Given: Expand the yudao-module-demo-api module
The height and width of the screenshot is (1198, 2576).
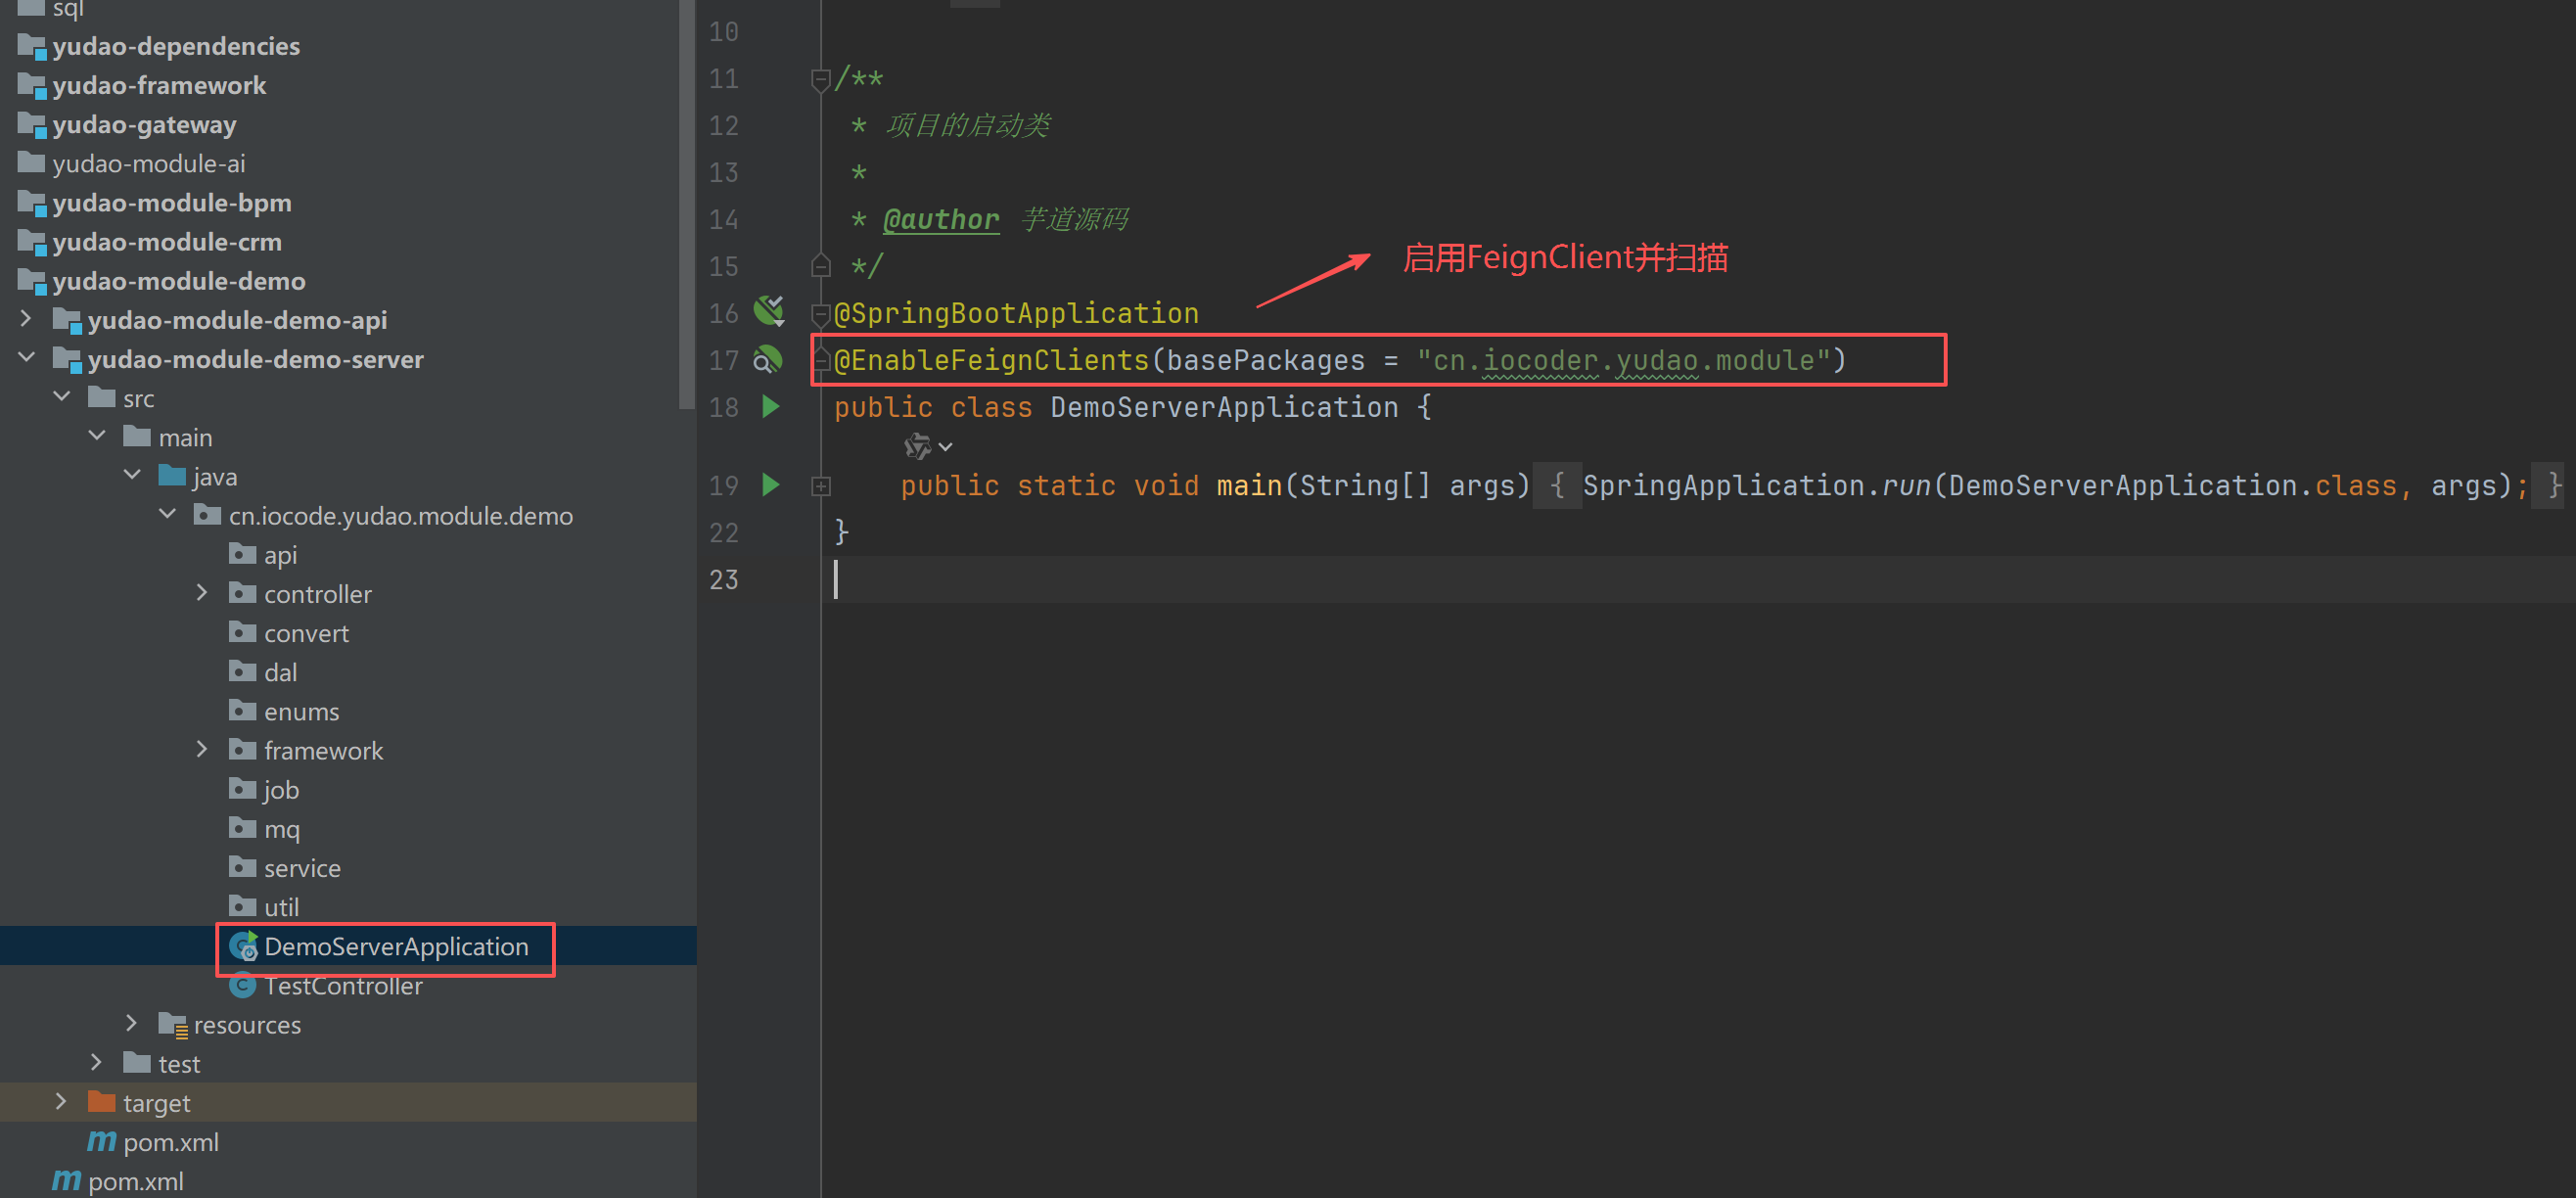Looking at the screenshot, I should tap(26, 319).
